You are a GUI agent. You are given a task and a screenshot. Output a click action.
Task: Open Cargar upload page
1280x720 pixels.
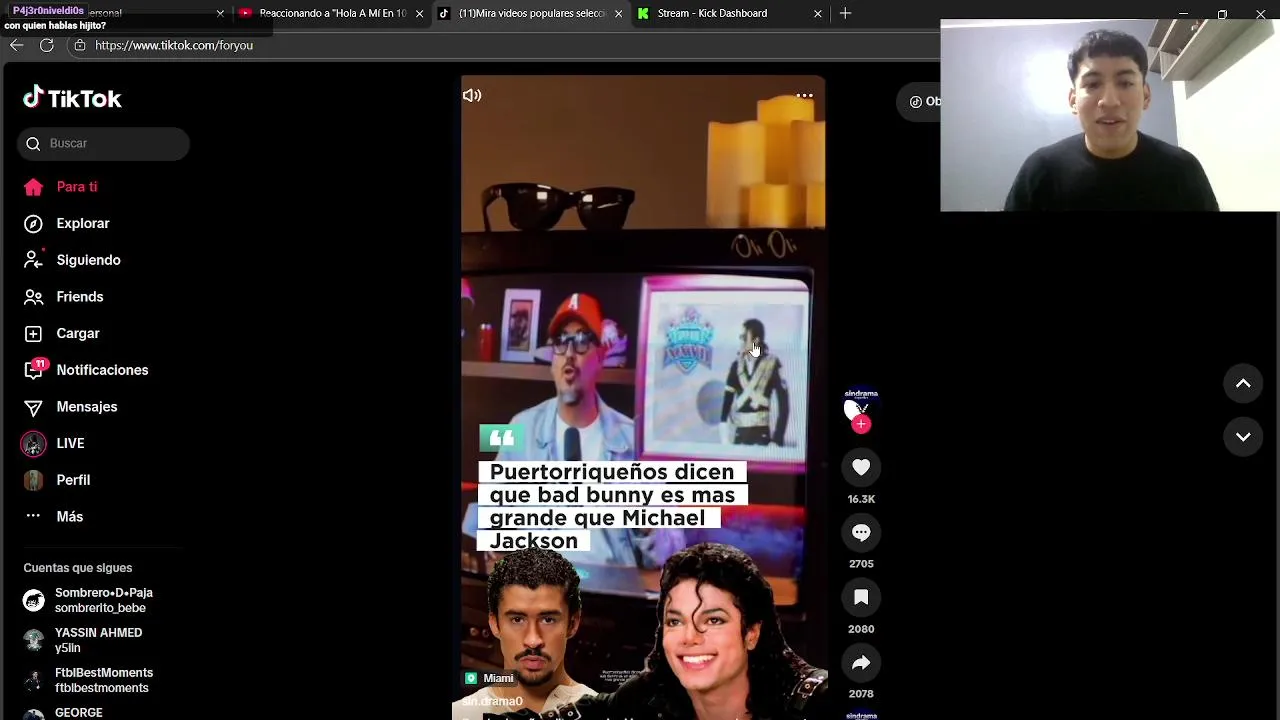(x=78, y=333)
